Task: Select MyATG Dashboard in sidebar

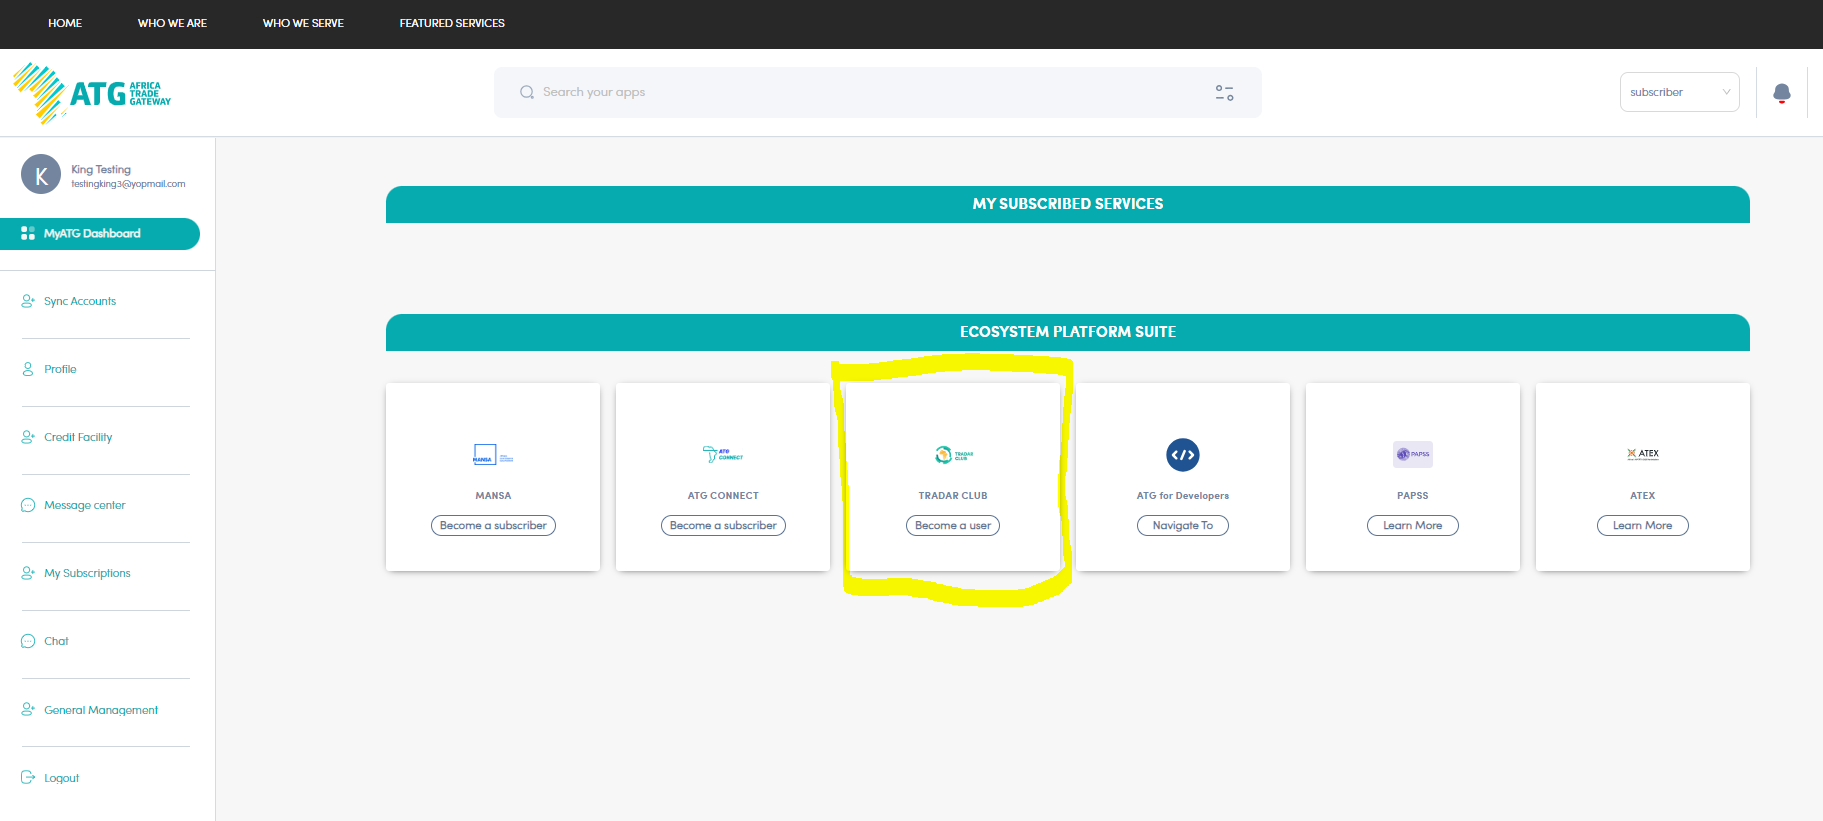Action: click(x=100, y=234)
